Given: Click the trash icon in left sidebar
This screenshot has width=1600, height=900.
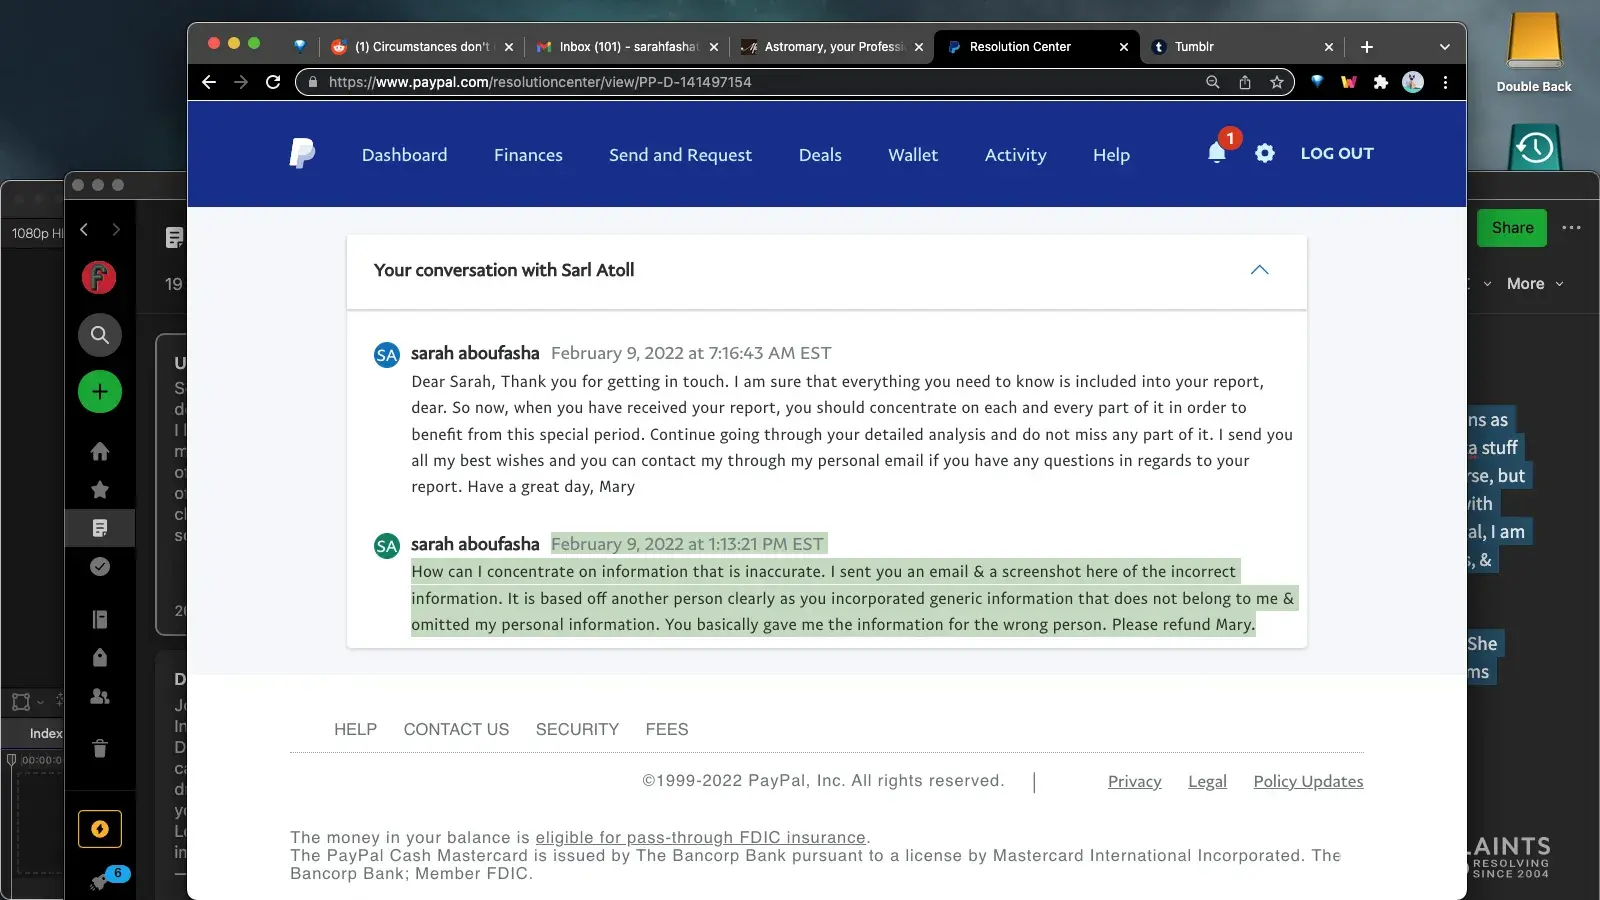Looking at the screenshot, I should 100,748.
